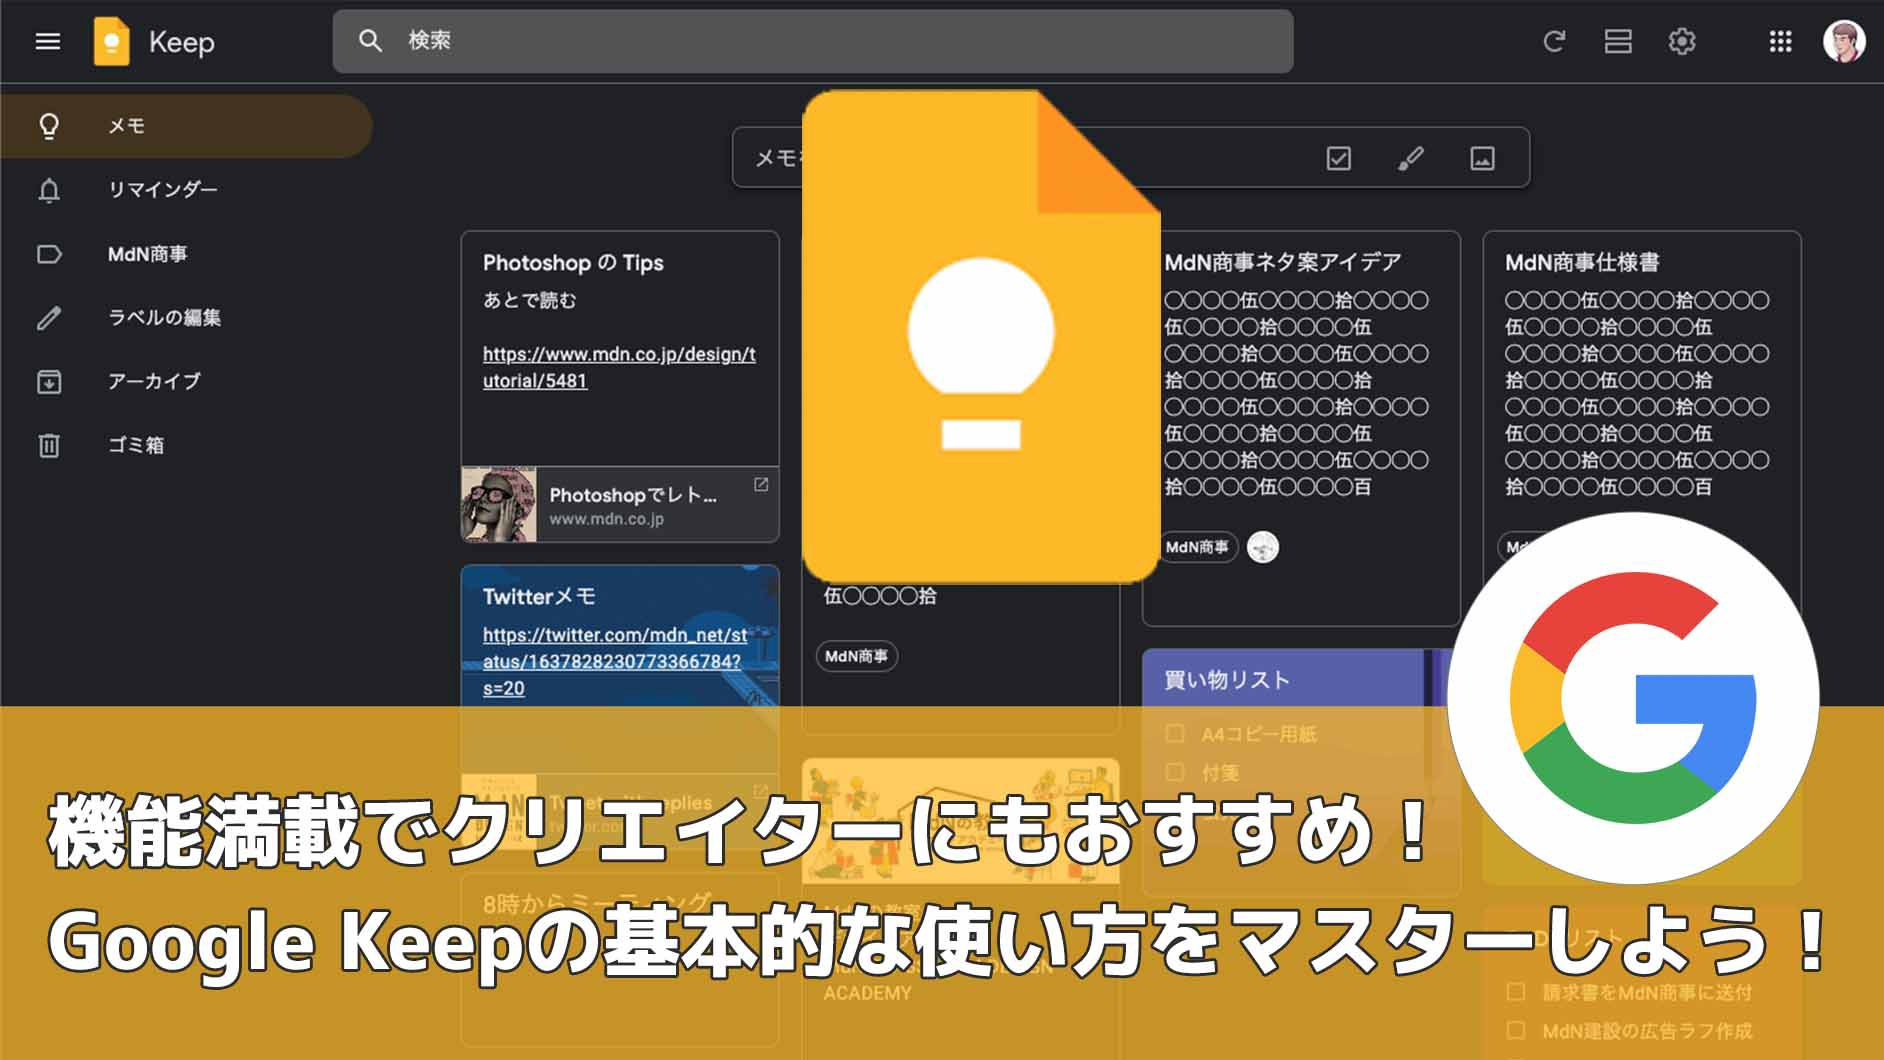Switch to list view layout
This screenshot has height=1060, width=1884.
(1618, 41)
